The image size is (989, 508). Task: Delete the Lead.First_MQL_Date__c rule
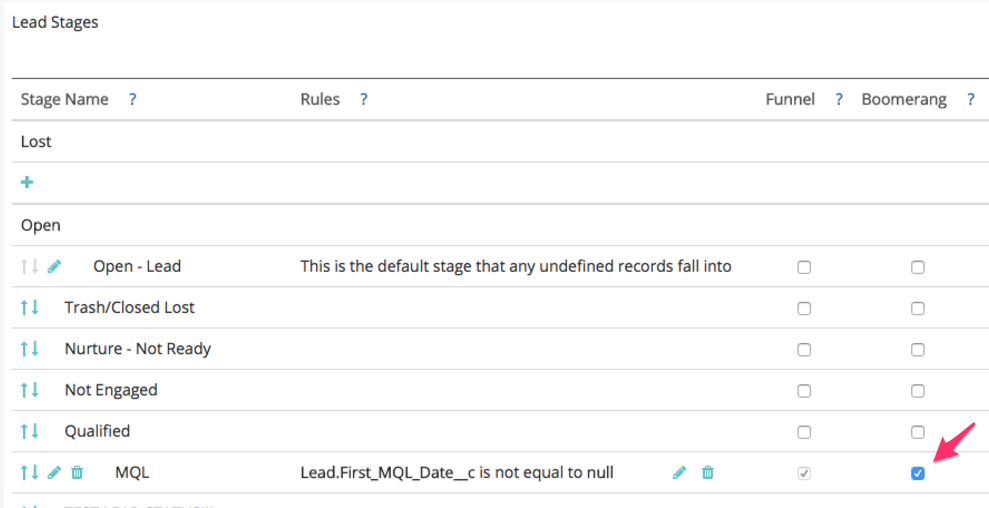pyautogui.click(x=708, y=472)
